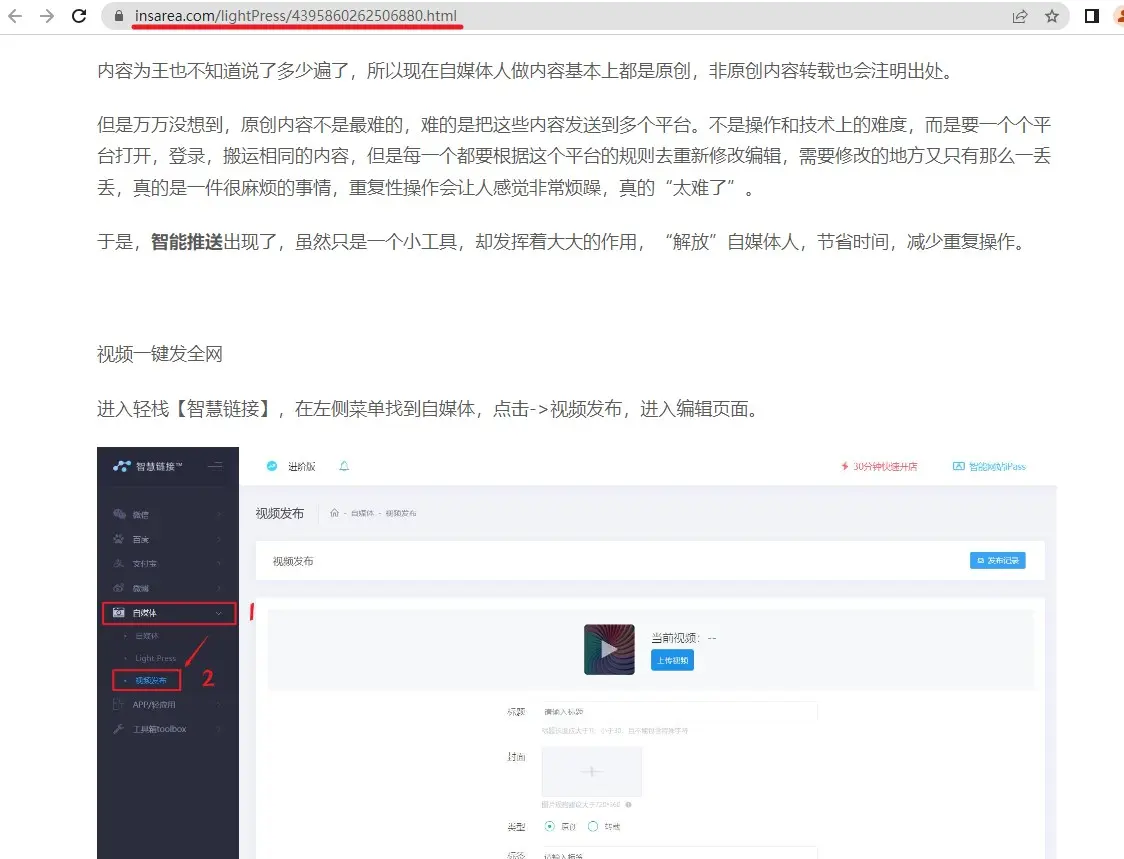Click the browser back arrow
1124x859 pixels.
tap(15, 16)
